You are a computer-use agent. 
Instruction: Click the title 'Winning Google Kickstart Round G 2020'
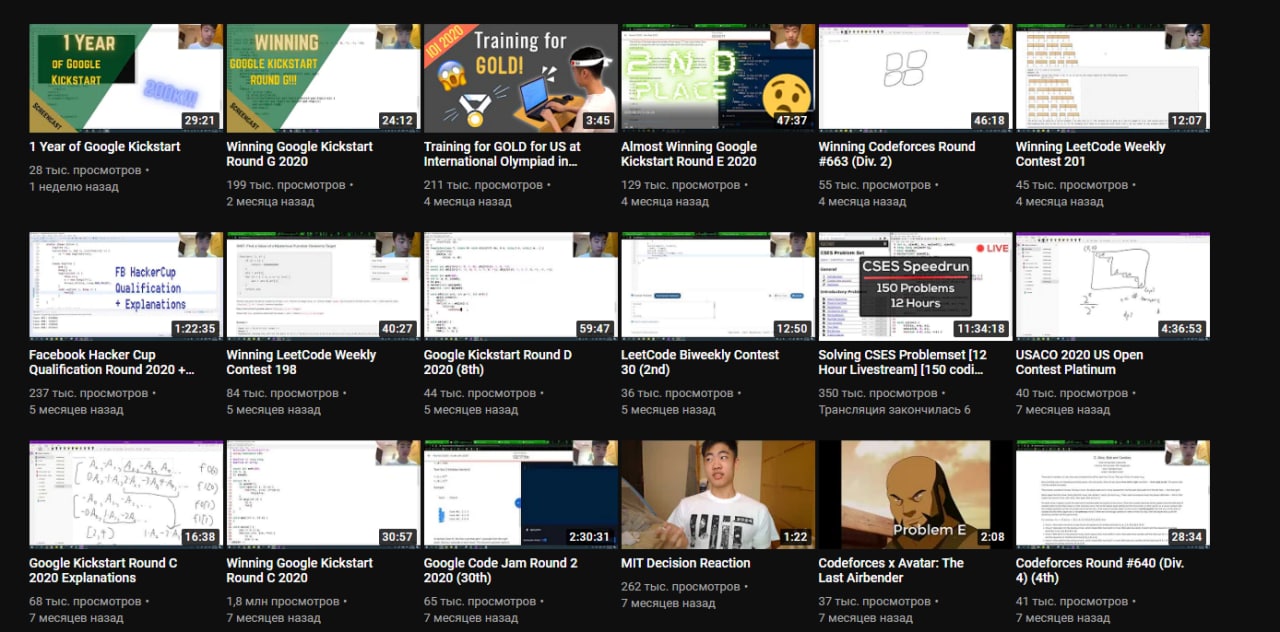pos(300,154)
